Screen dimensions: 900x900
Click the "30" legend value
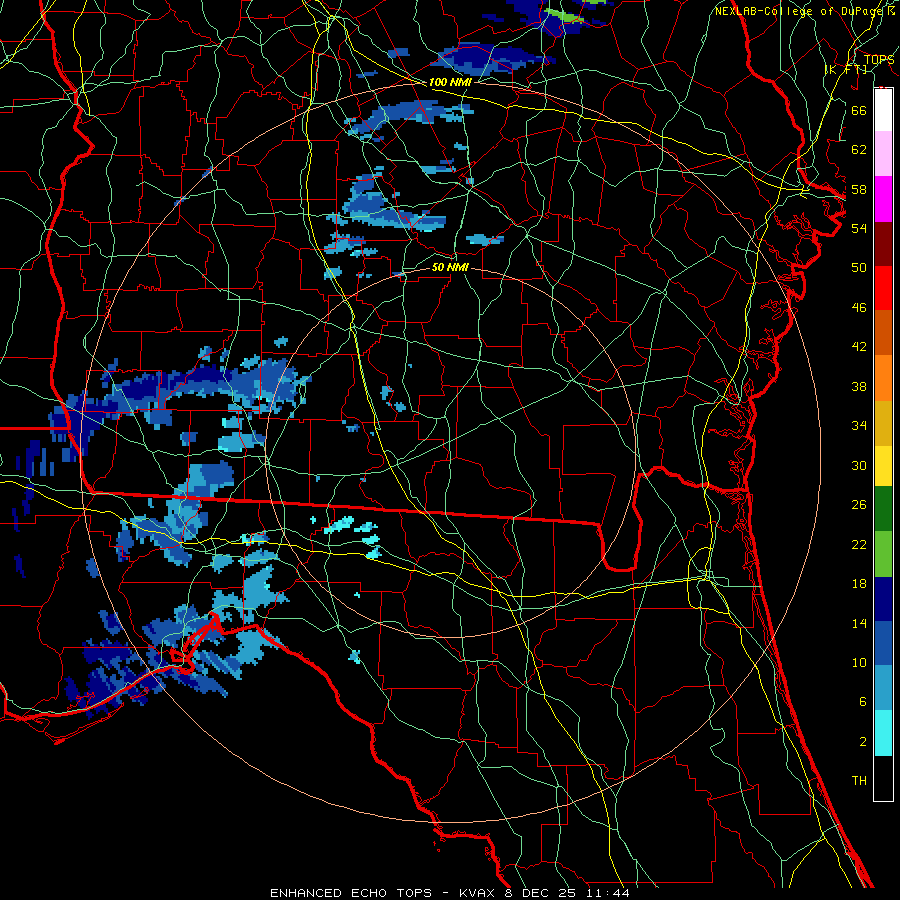click(x=859, y=465)
